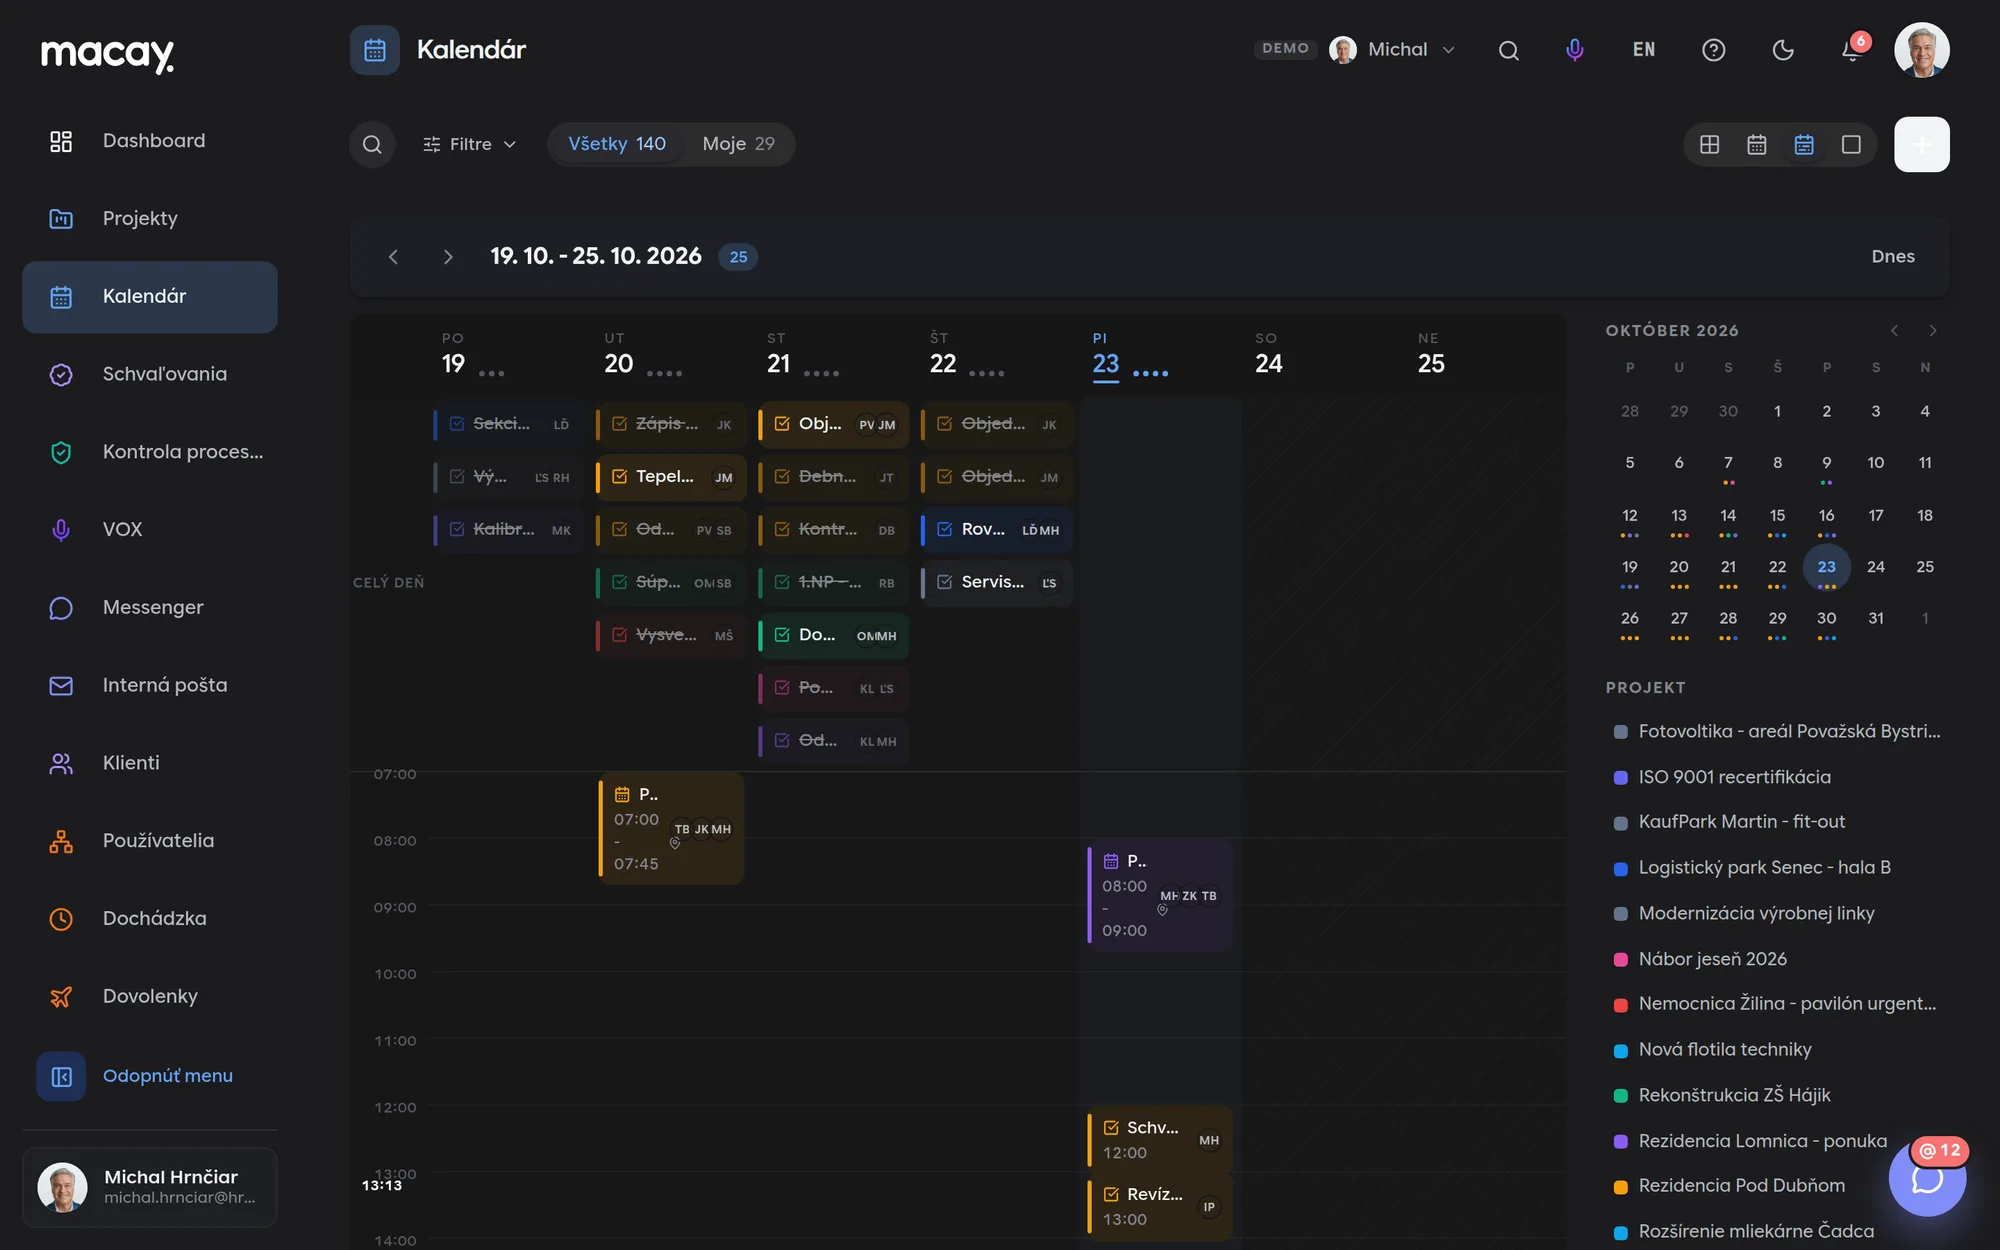Open the Dashboard from the sidebar
The width and height of the screenshot is (2000, 1250).
[x=150, y=141]
